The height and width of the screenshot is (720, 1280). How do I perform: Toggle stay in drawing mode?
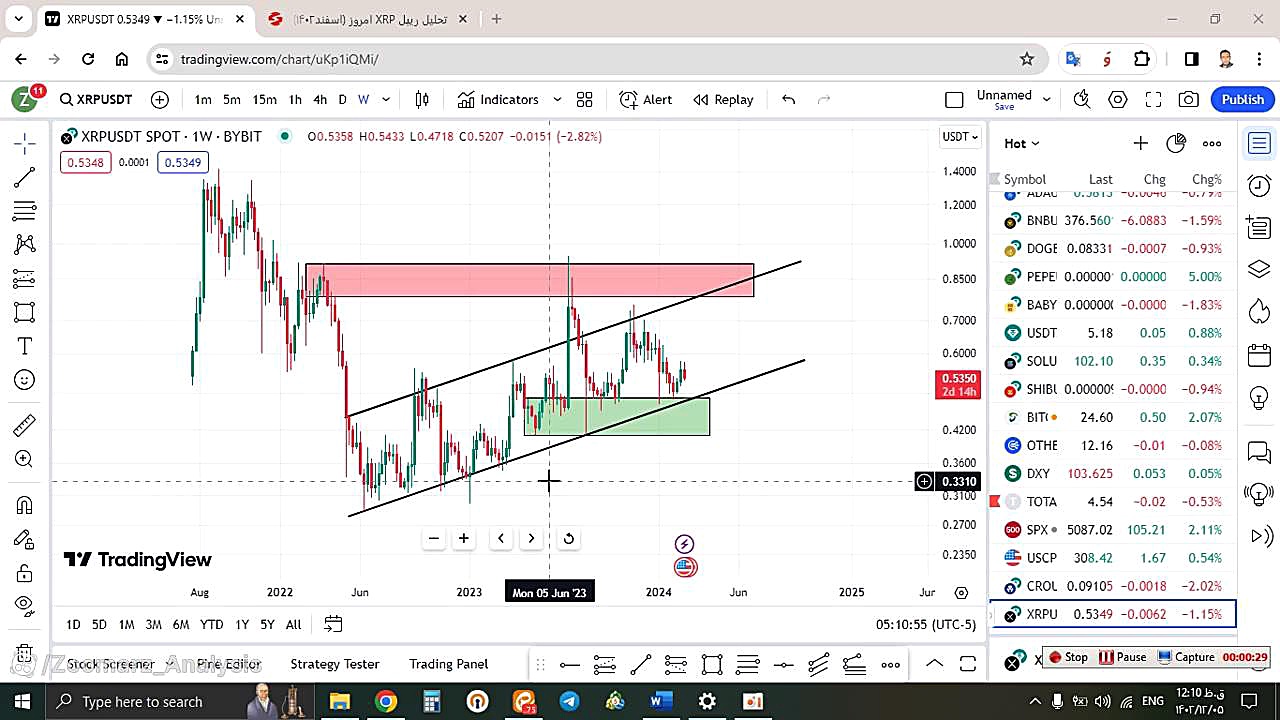(x=25, y=539)
